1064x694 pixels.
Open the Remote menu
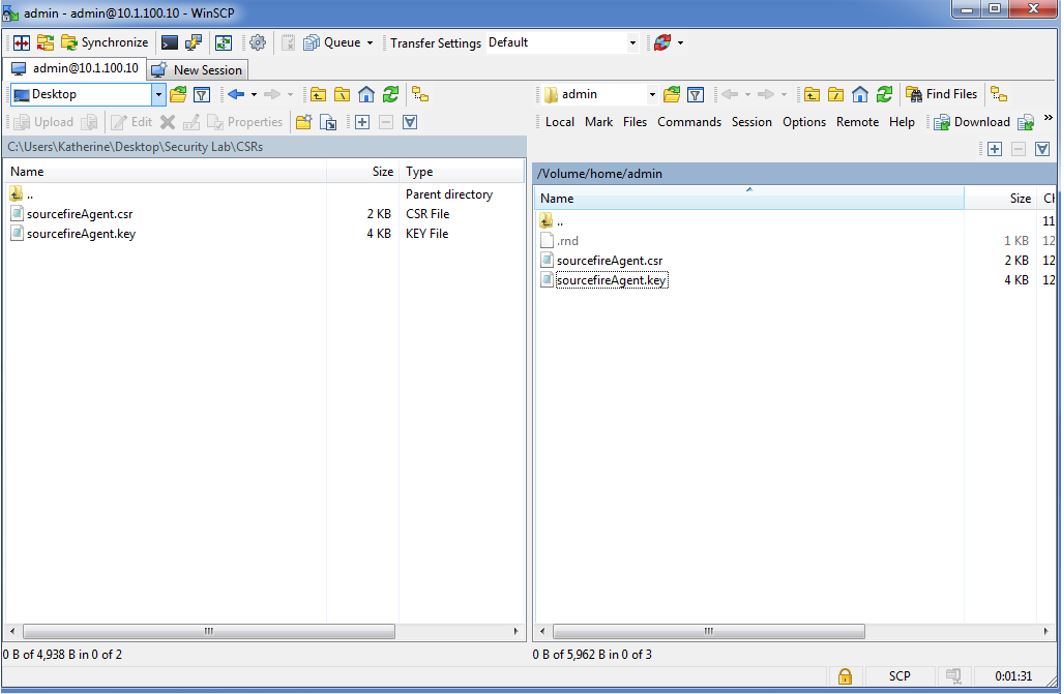857,122
